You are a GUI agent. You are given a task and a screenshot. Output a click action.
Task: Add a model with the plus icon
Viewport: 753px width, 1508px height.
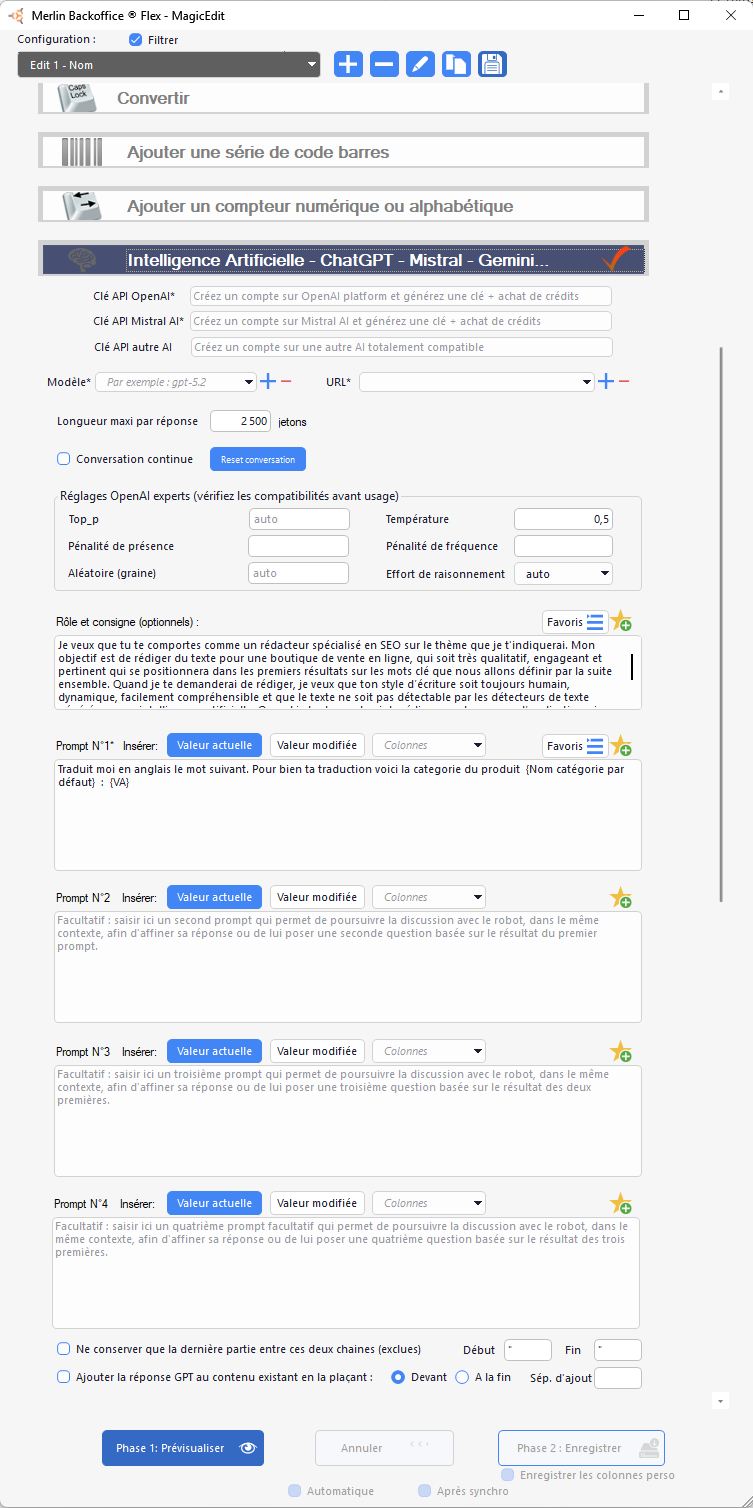coord(268,382)
